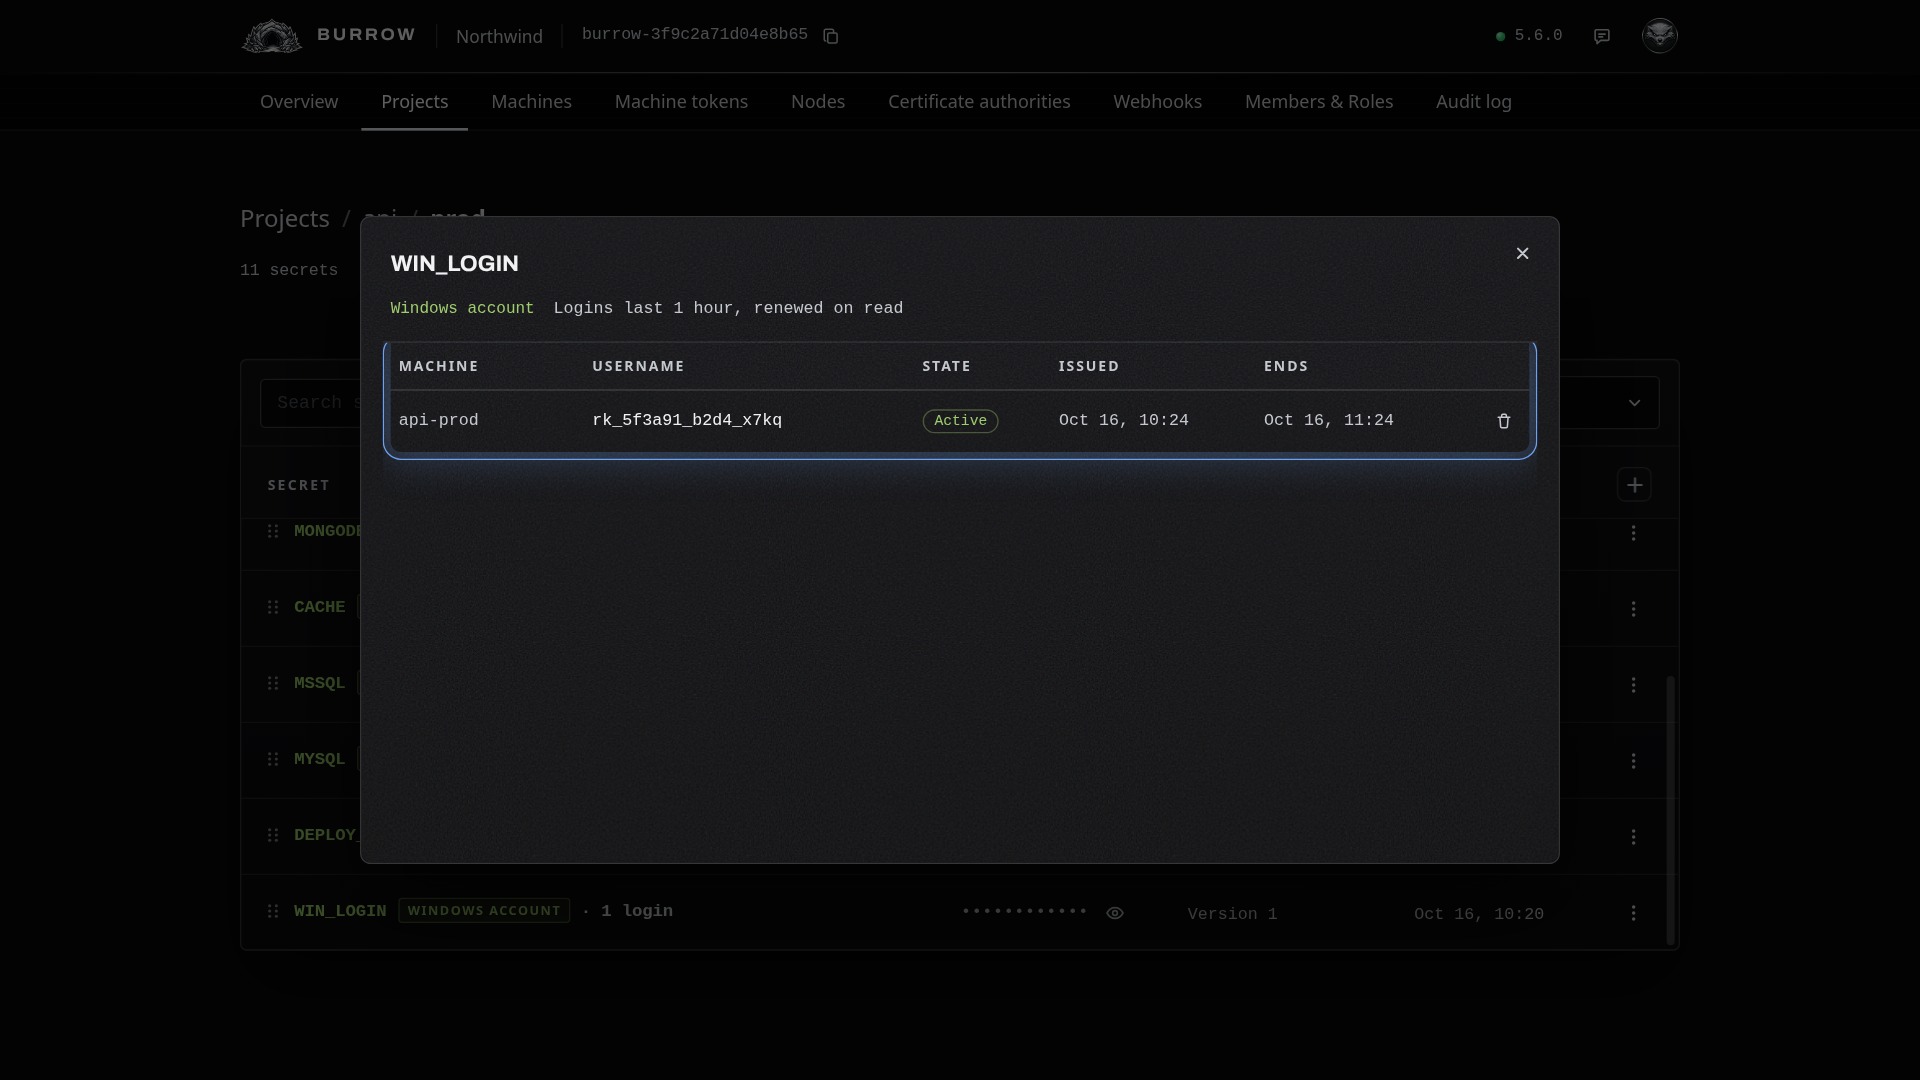1920x1080 pixels.
Task: Click the Active state badge
Action: click(960, 421)
